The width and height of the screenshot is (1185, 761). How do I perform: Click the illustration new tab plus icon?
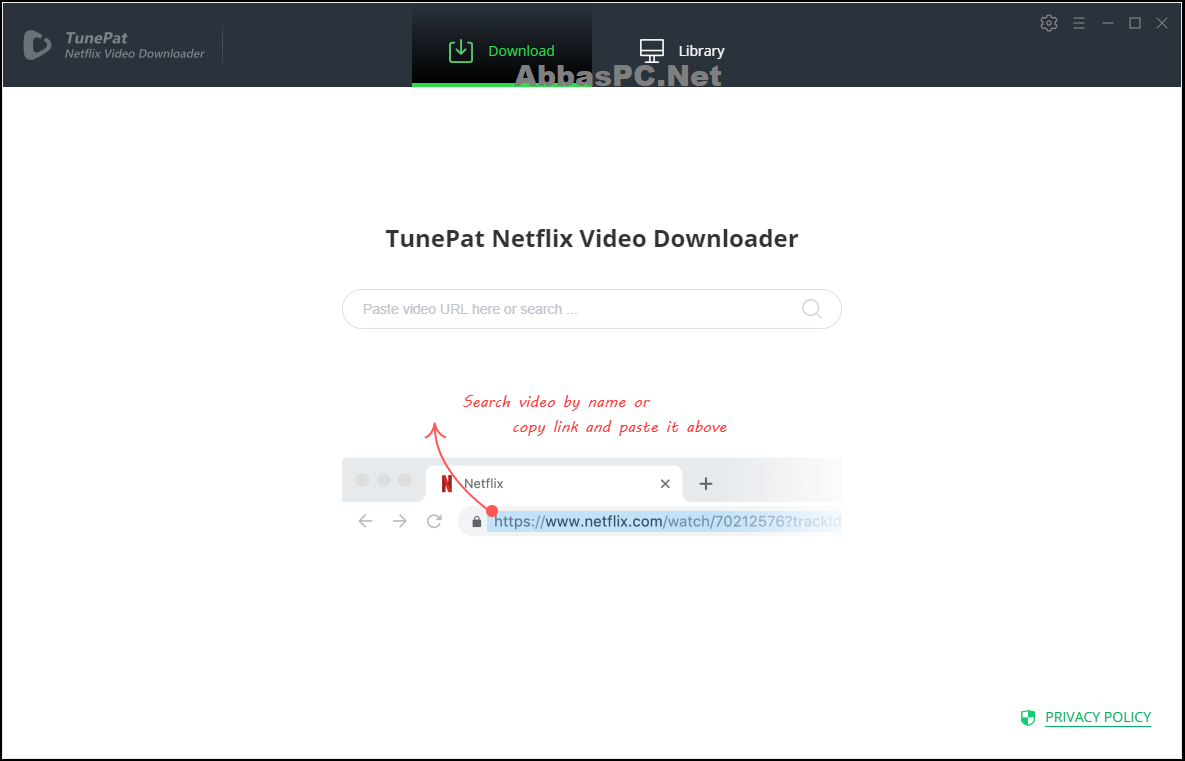[706, 484]
